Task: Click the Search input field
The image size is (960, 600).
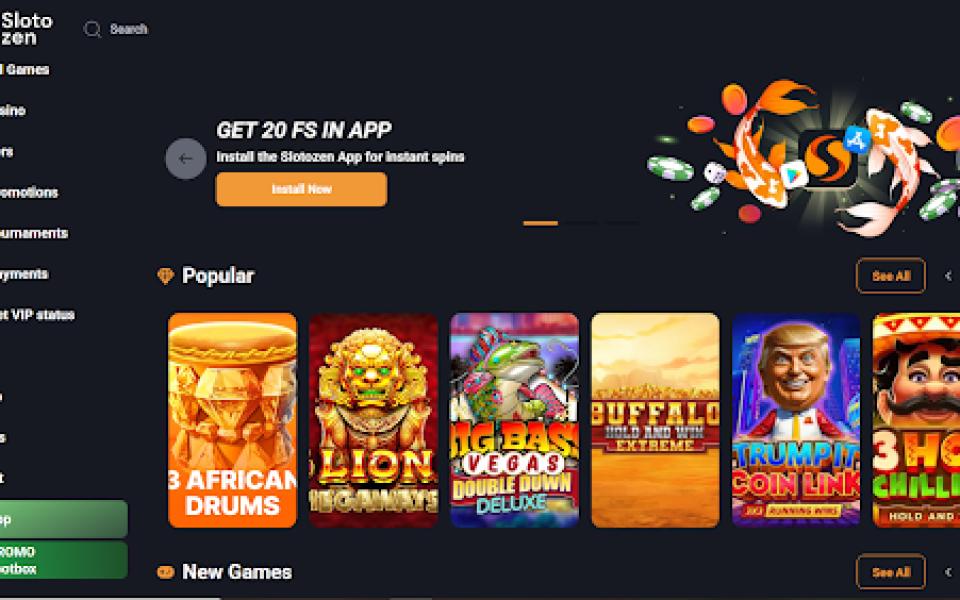Action: [x=129, y=29]
